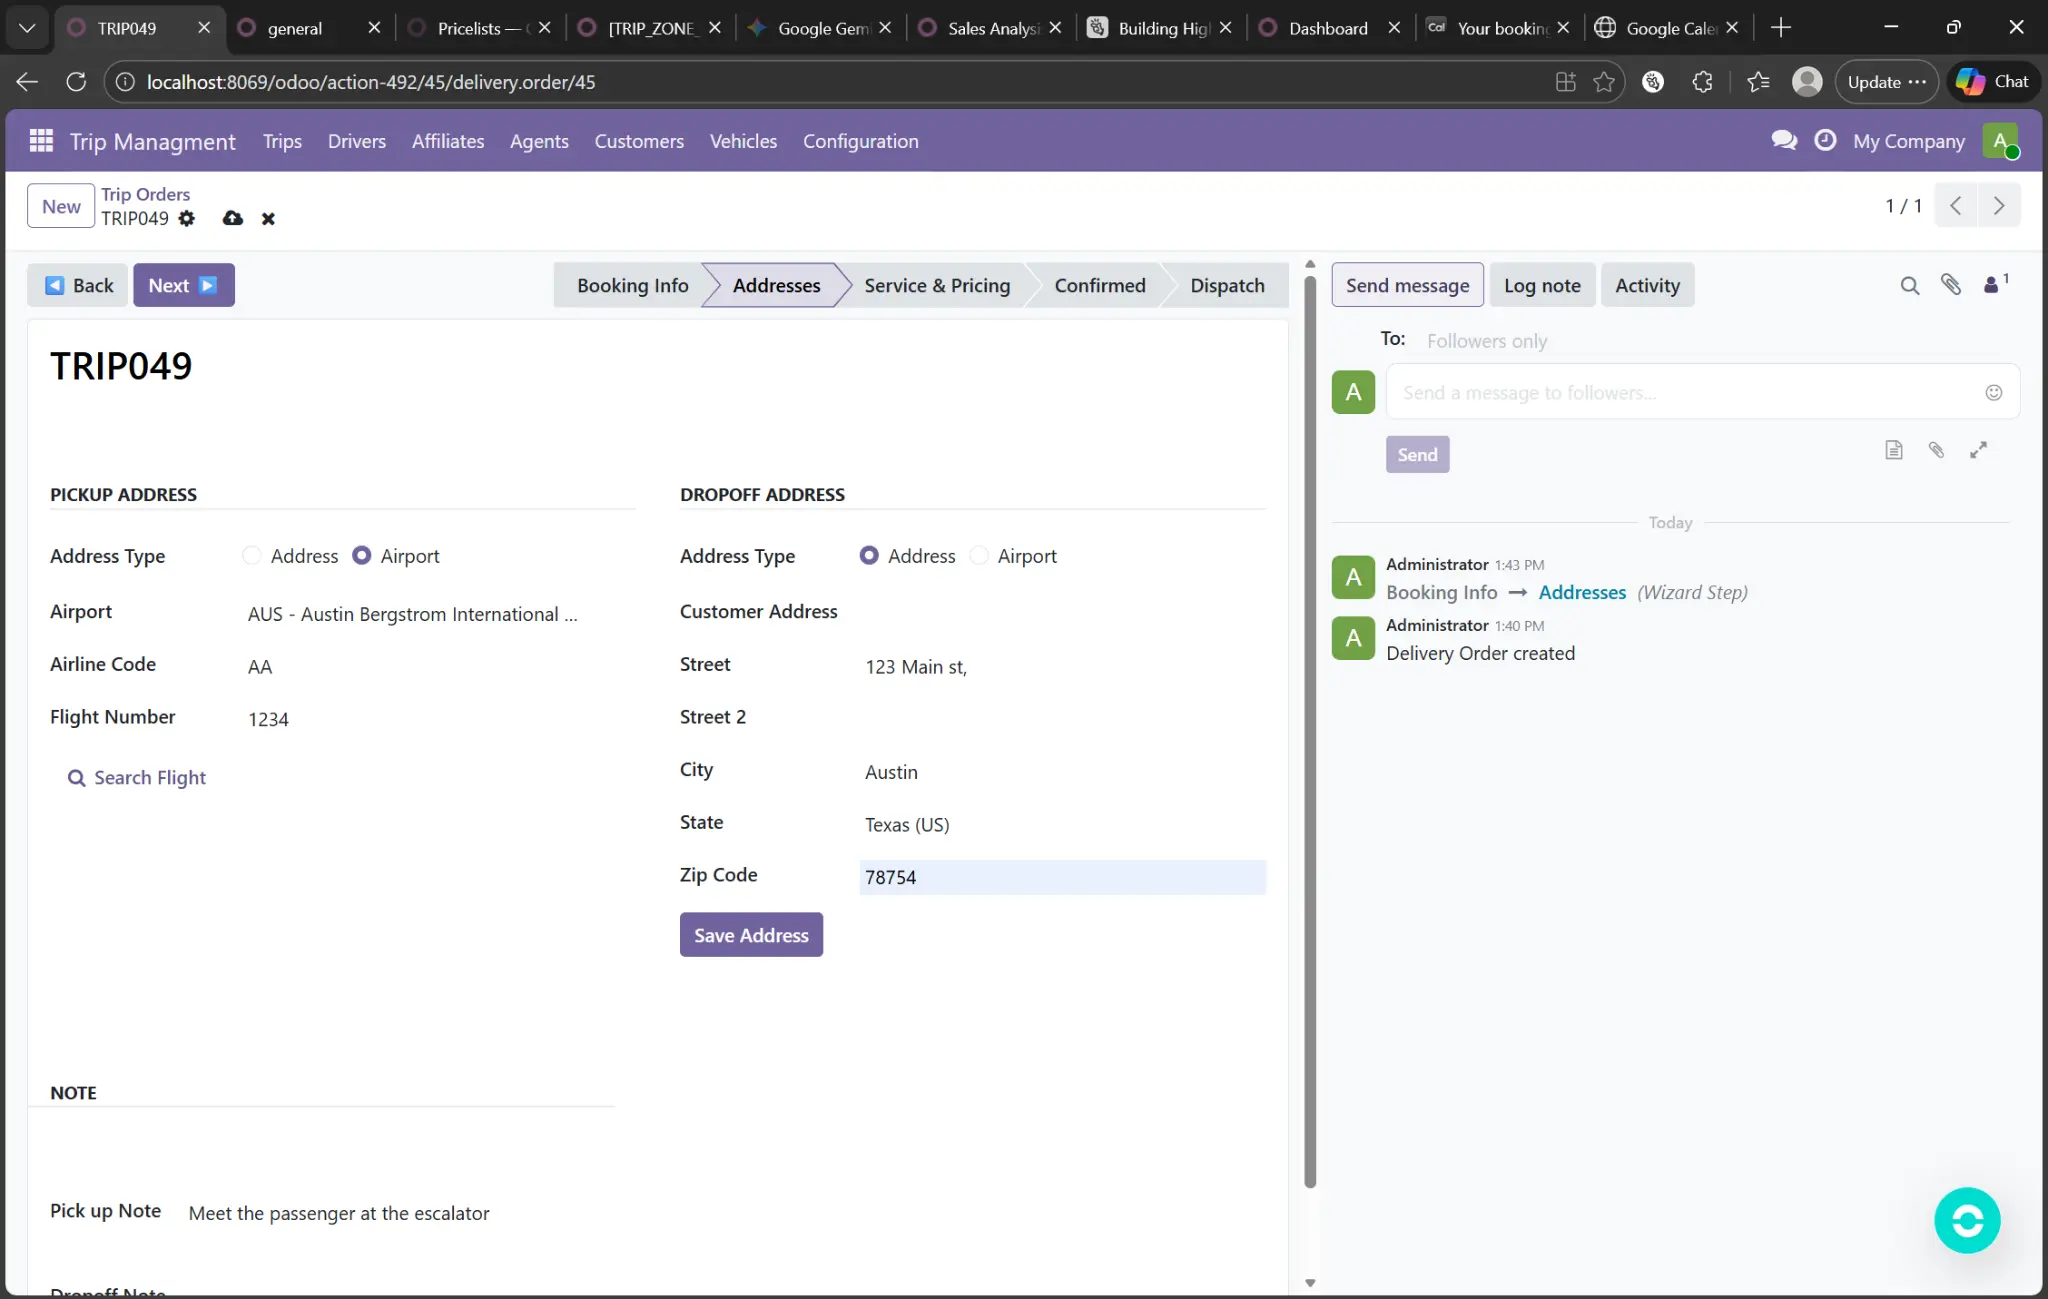Open the My Company switcher
This screenshot has width=2048, height=1299.
(1908, 141)
